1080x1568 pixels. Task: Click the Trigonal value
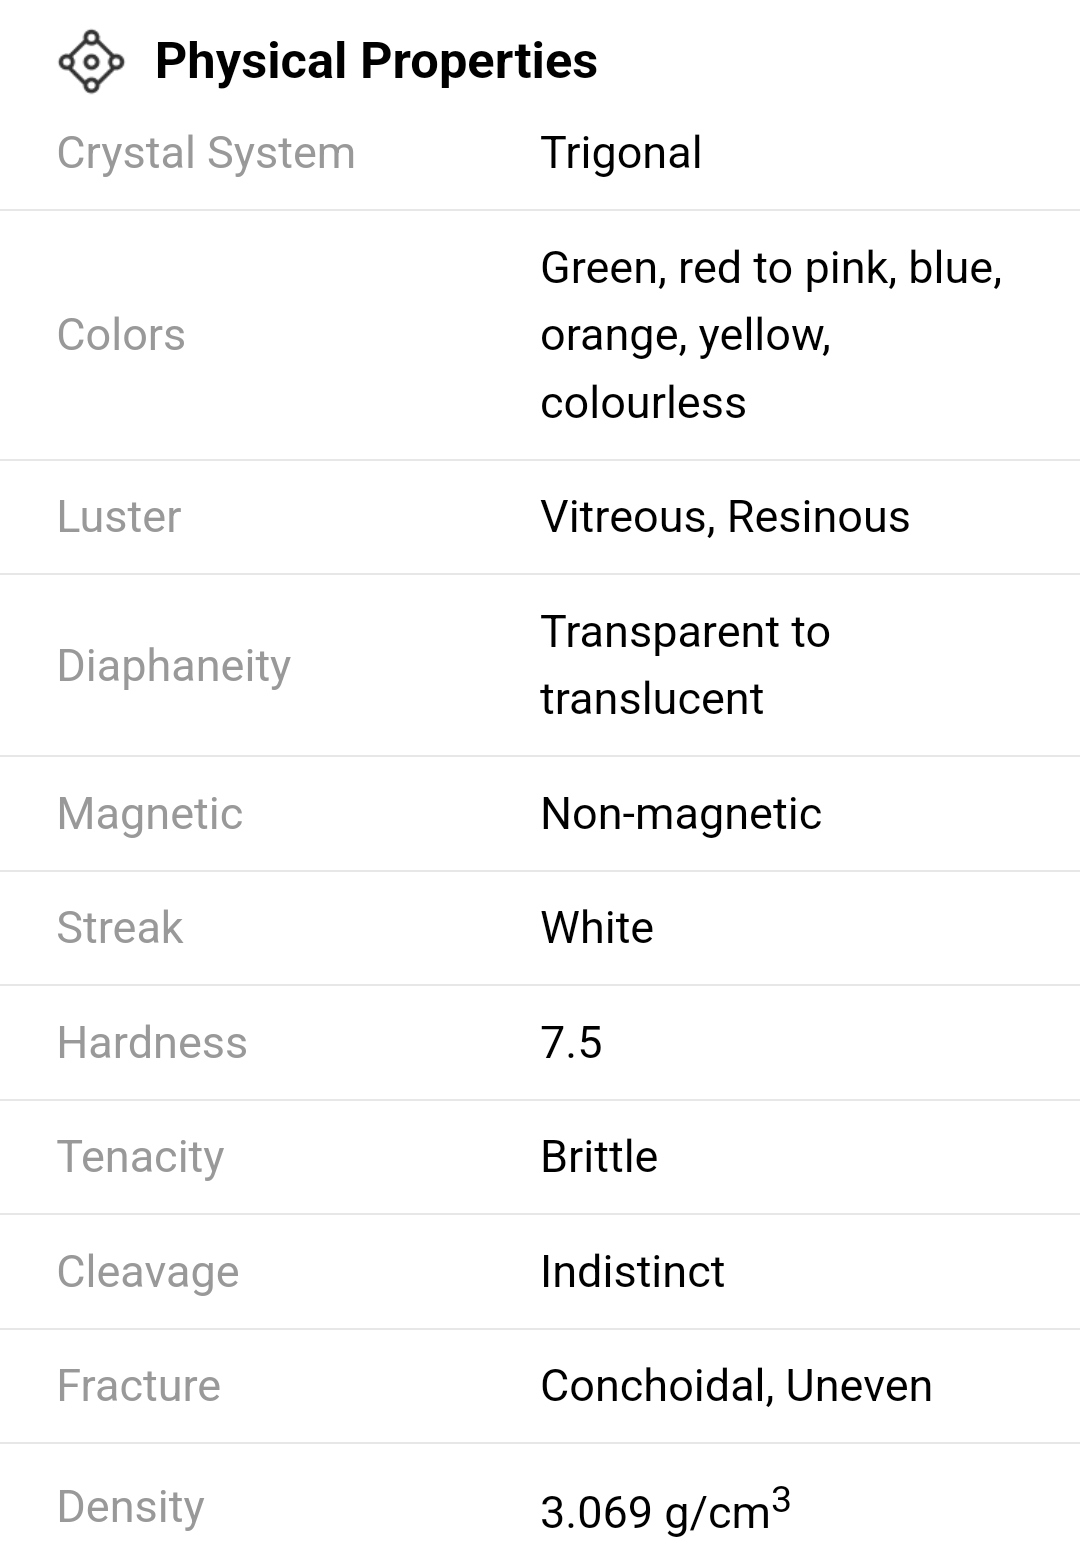point(621,153)
